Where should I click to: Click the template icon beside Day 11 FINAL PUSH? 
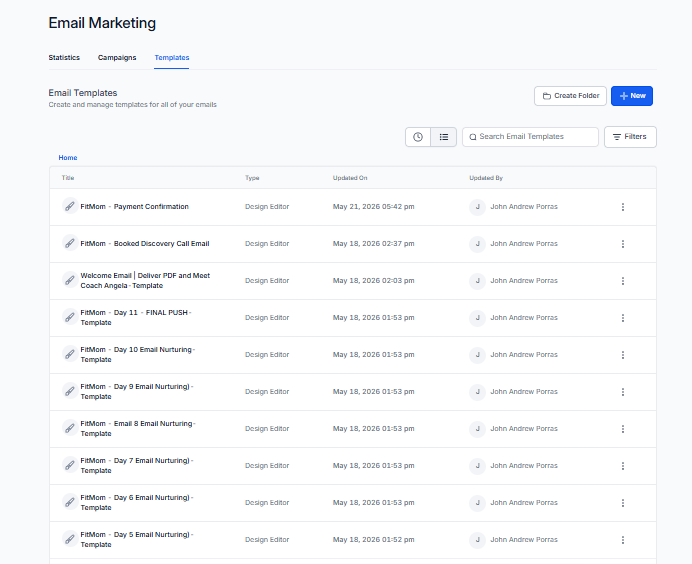pyautogui.click(x=70, y=317)
